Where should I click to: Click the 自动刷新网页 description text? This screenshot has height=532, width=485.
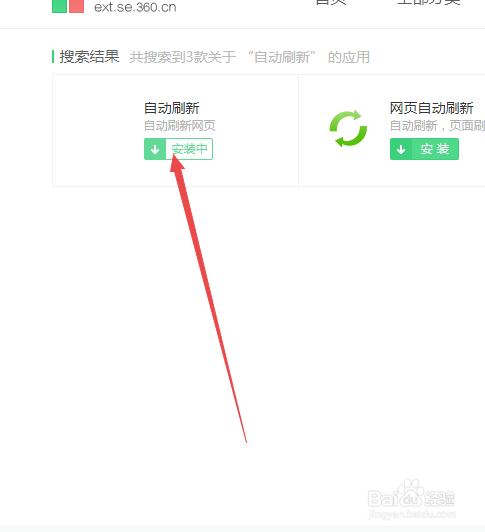click(x=180, y=126)
